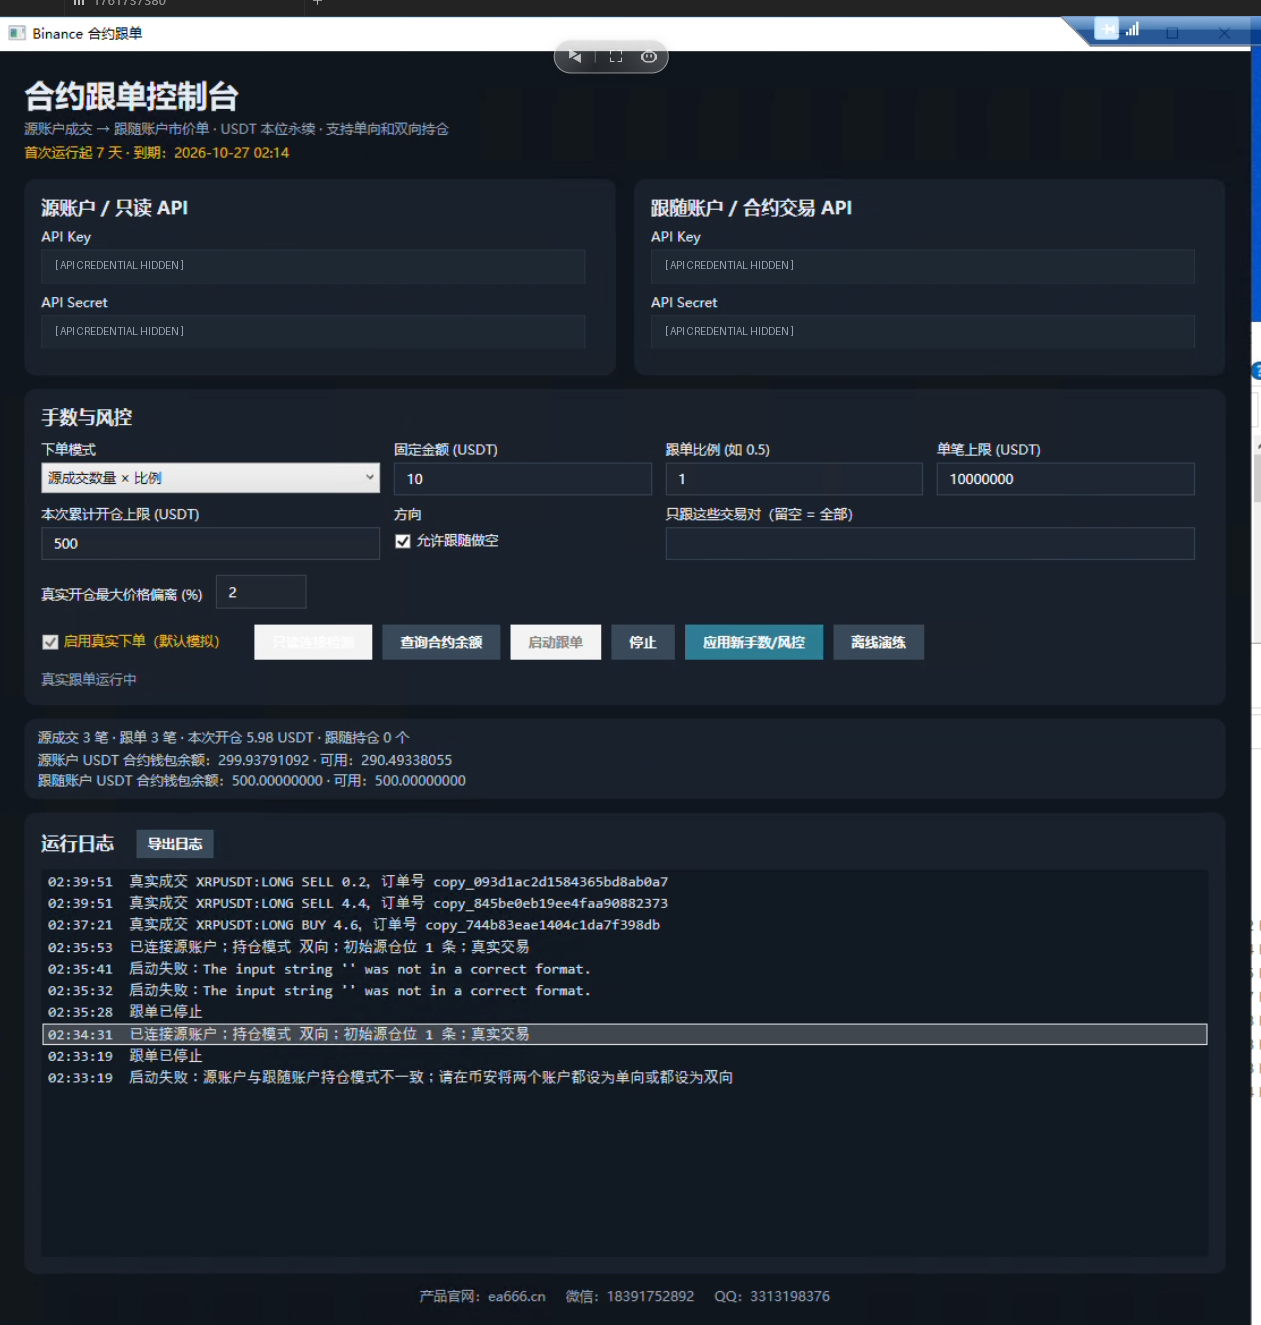Click the pin icon on remote connection bar

(x=1108, y=30)
